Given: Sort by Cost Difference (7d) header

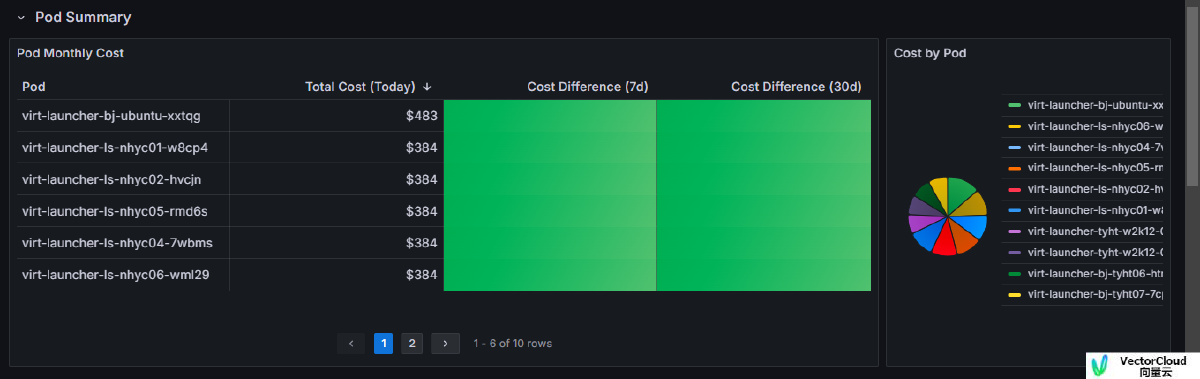Looking at the screenshot, I should coord(588,87).
